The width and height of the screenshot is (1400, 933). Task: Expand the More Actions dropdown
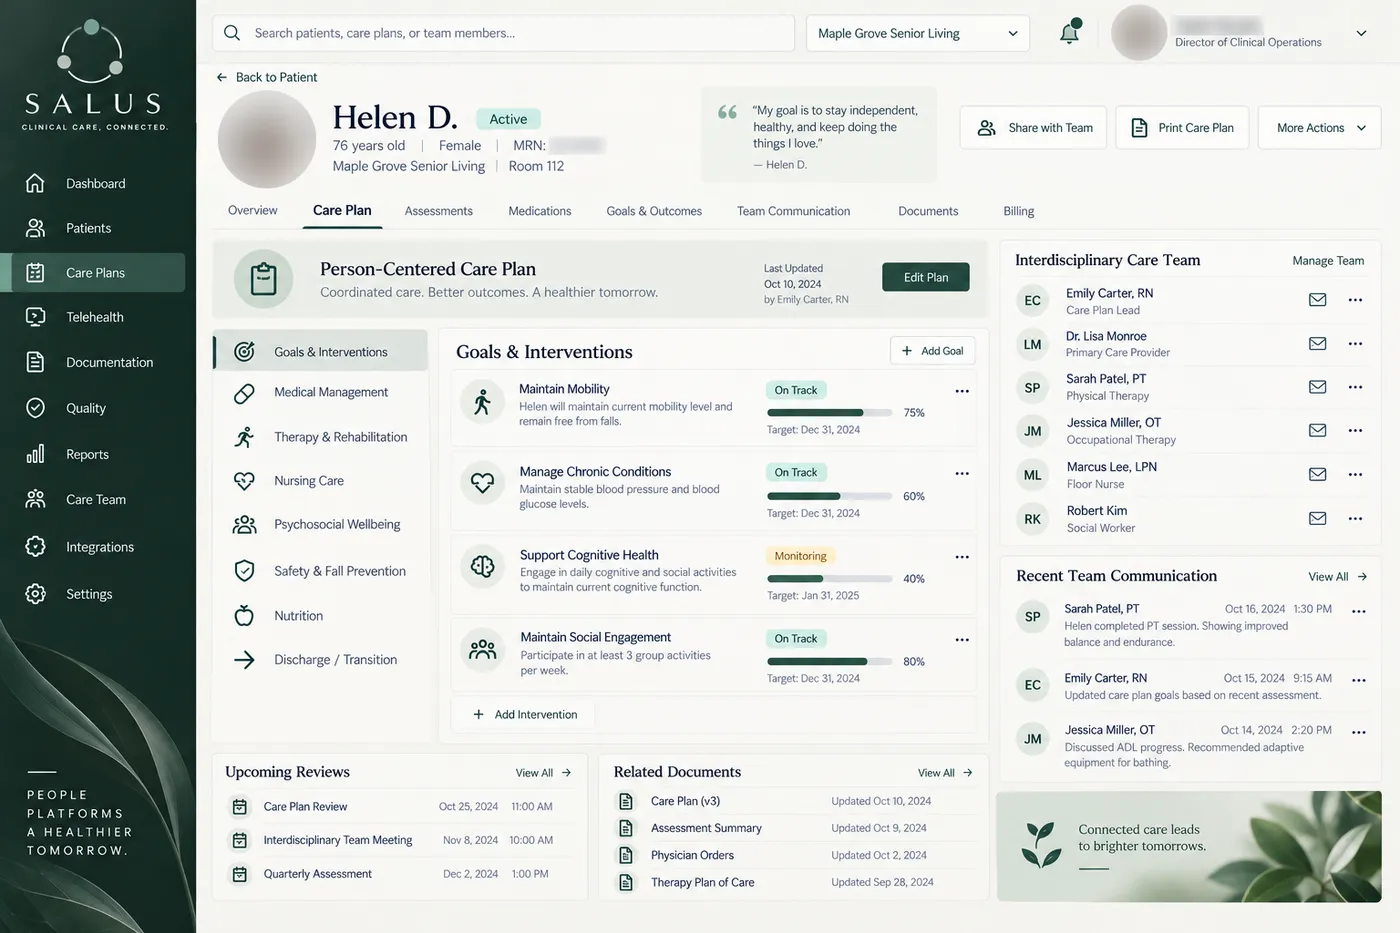[x=1320, y=128]
